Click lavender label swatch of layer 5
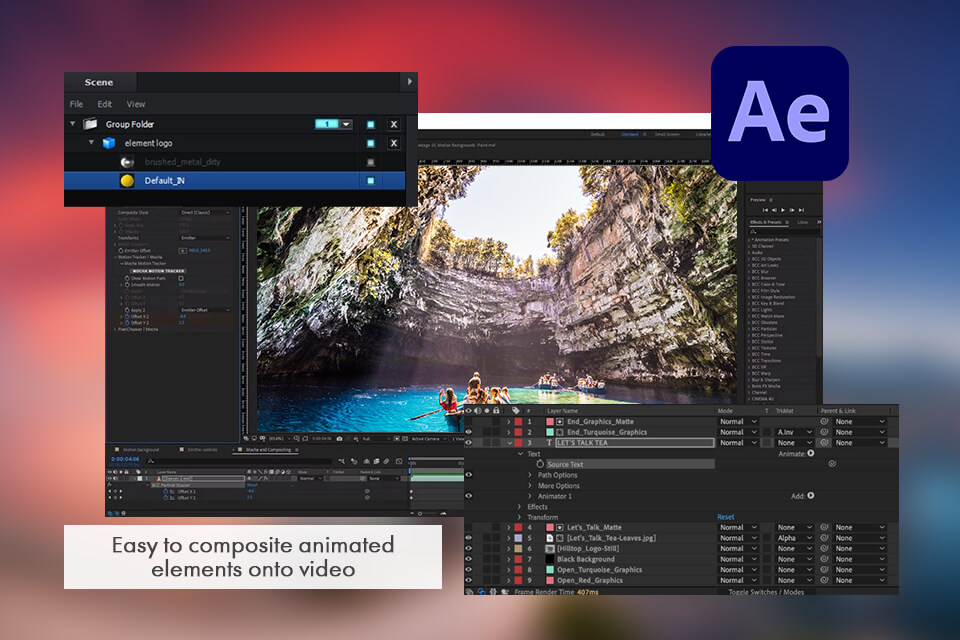Image resolution: width=960 pixels, height=640 pixels. 518,538
